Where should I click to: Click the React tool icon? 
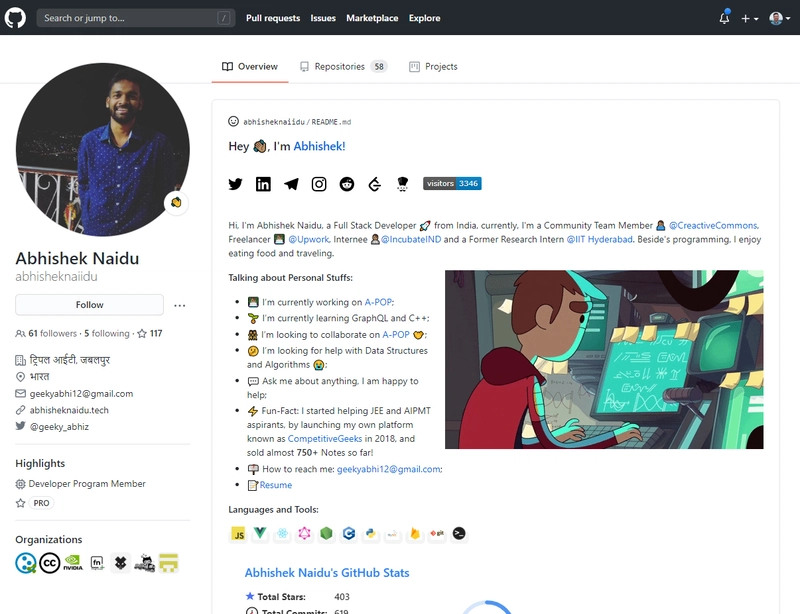point(282,533)
